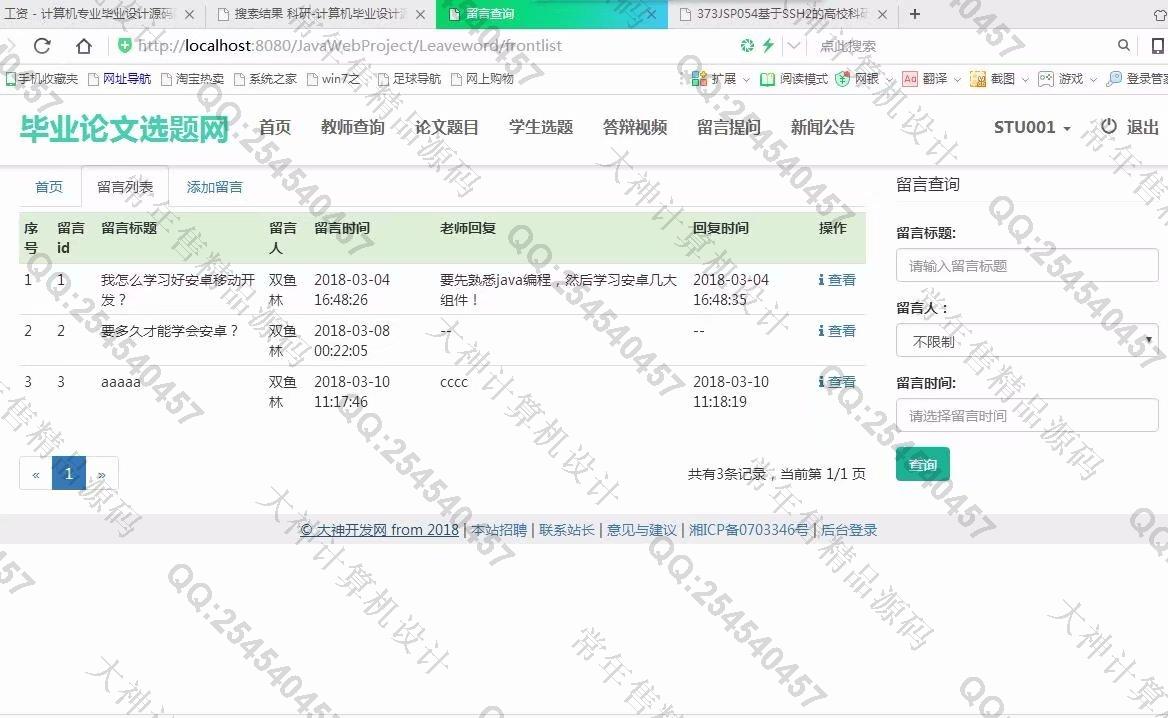Click teacher reply cell 'cccc'
Viewport: 1168px width, 718px height.
(454, 382)
